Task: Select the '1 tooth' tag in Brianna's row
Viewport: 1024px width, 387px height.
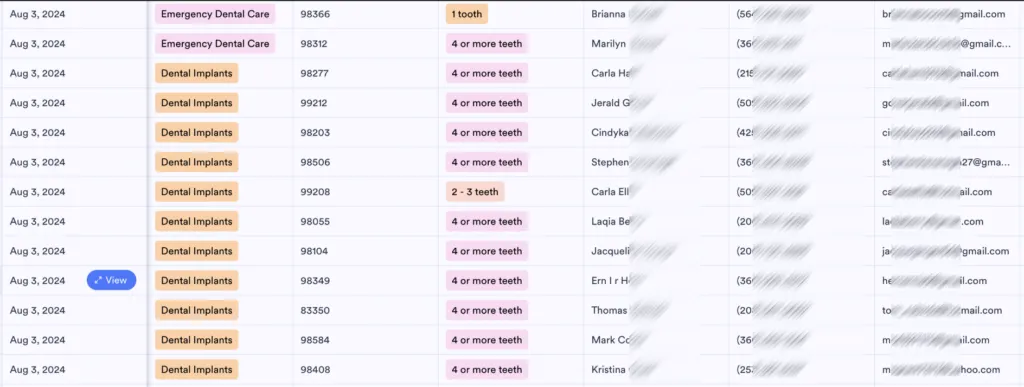Action: tap(467, 14)
